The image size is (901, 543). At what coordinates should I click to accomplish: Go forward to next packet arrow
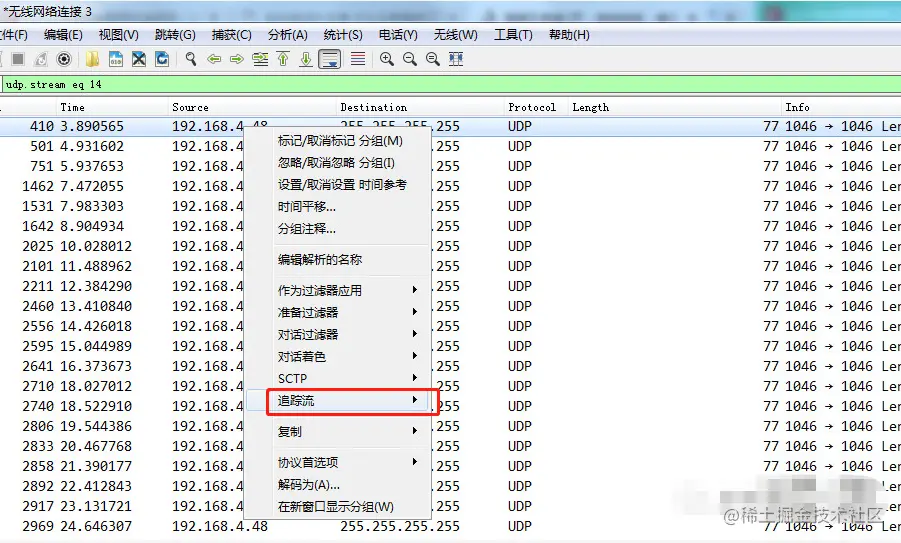(x=237, y=59)
